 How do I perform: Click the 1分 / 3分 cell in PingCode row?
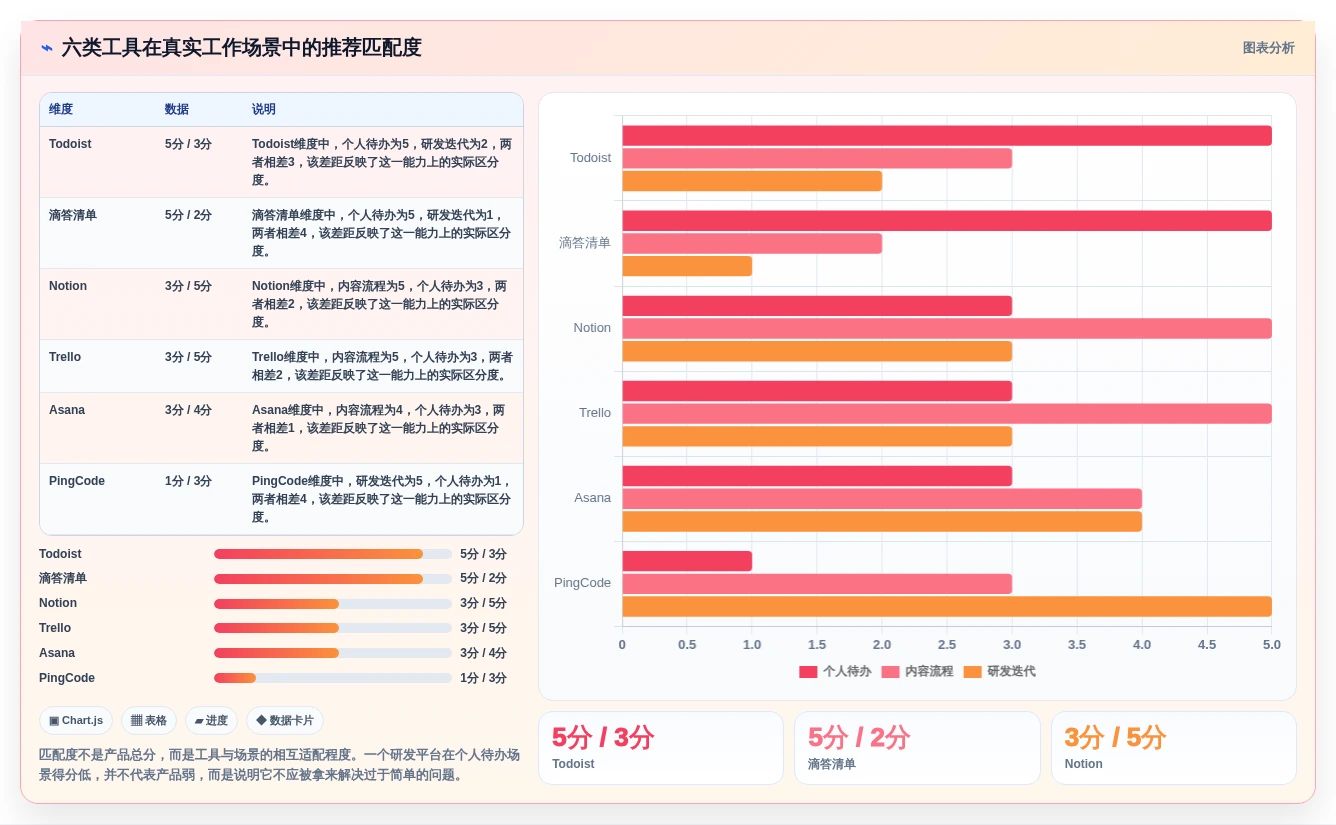[x=188, y=481]
